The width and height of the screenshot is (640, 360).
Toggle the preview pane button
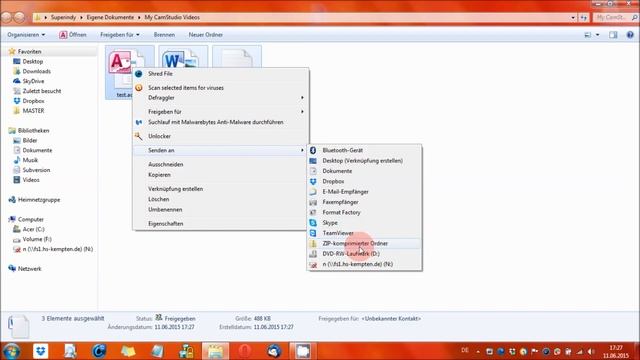point(613,35)
